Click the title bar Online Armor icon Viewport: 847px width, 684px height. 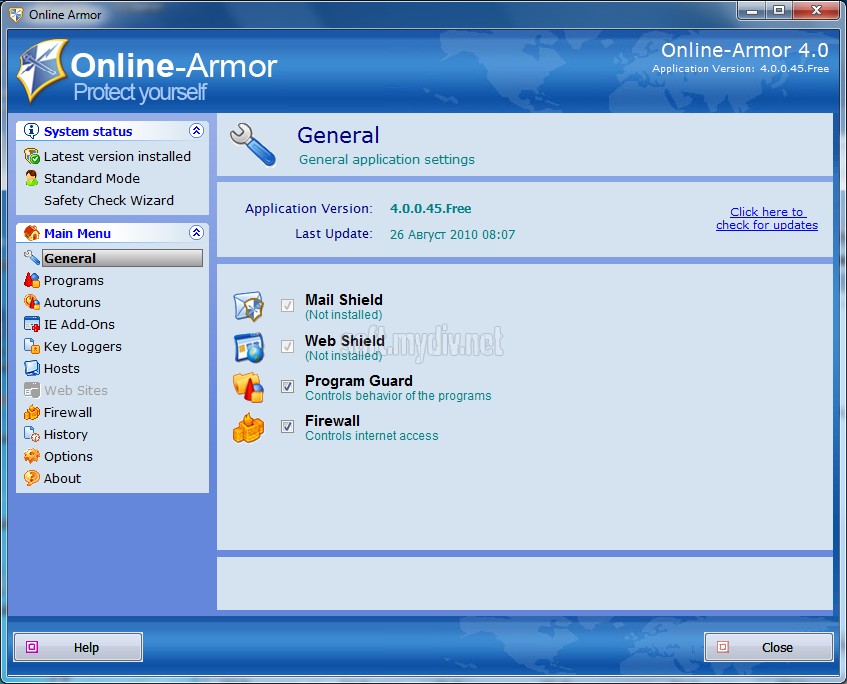(16, 15)
